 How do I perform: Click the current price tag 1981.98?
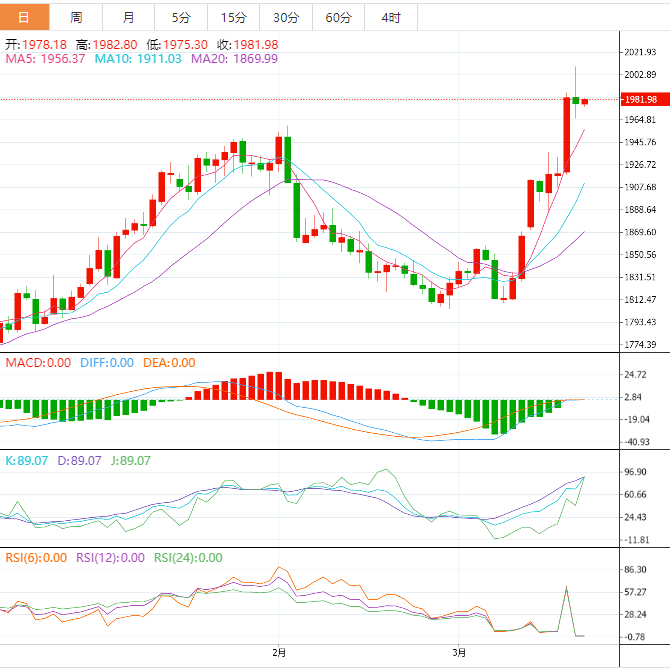pyautogui.click(x=639, y=100)
